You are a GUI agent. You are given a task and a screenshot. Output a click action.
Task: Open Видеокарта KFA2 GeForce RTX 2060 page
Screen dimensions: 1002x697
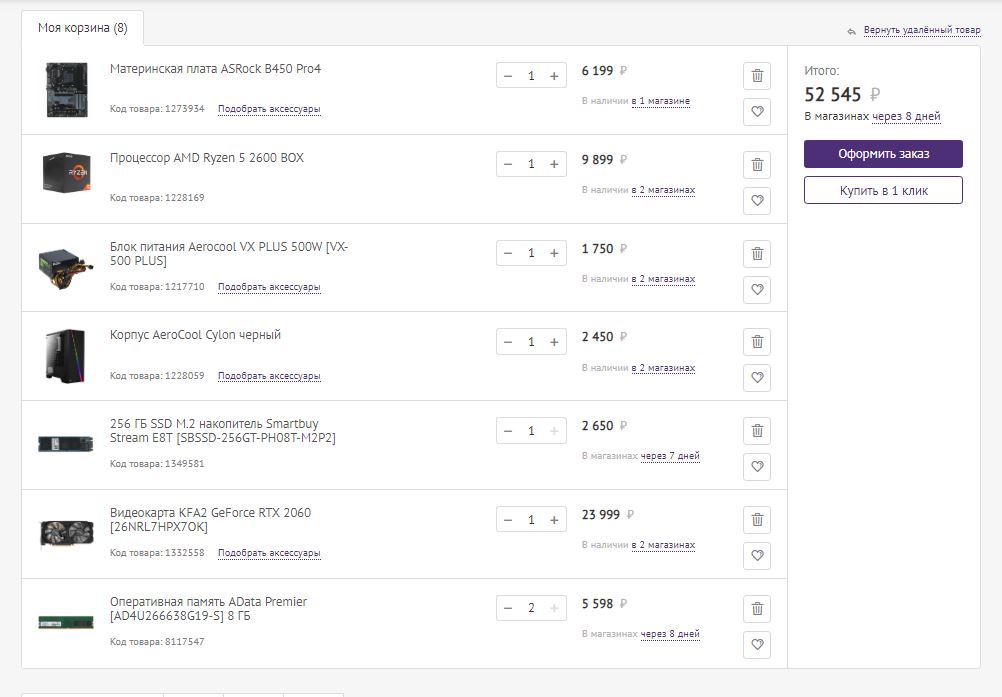[210, 519]
